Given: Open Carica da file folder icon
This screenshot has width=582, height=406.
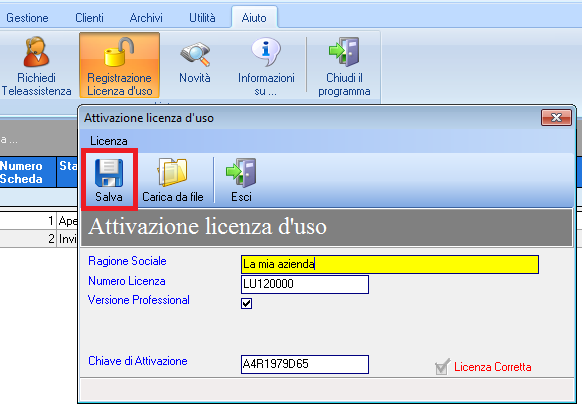Looking at the screenshot, I should 173,171.
